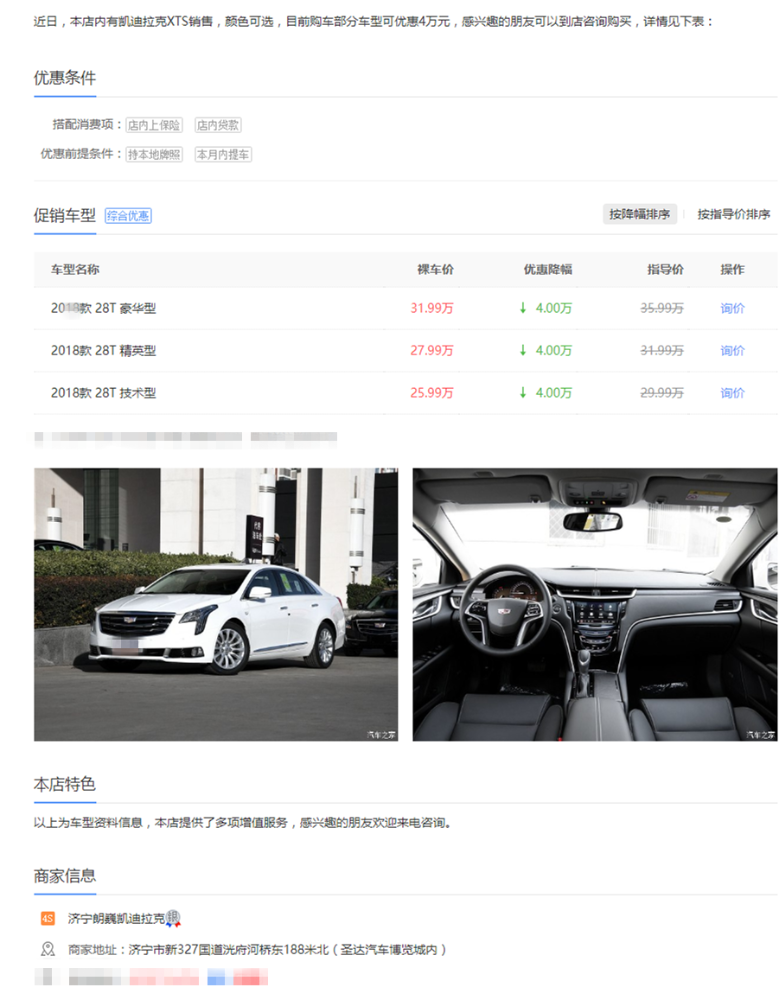779x1000 pixels.
Task: Click model name 28T 豪华型
Action: click(x=103, y=308)
